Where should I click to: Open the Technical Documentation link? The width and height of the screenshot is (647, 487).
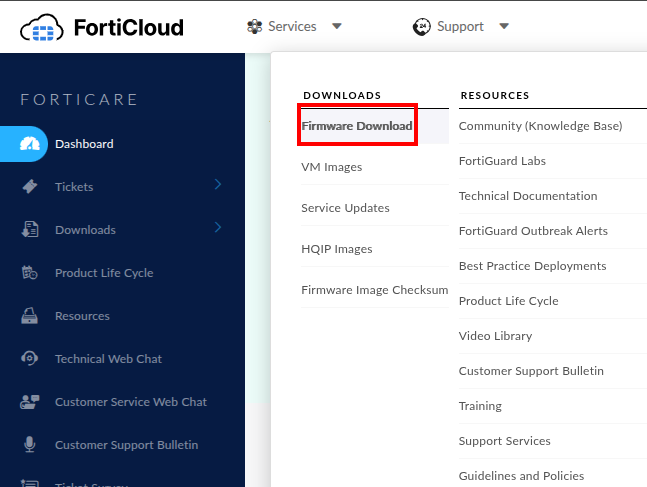click(528, 196)
